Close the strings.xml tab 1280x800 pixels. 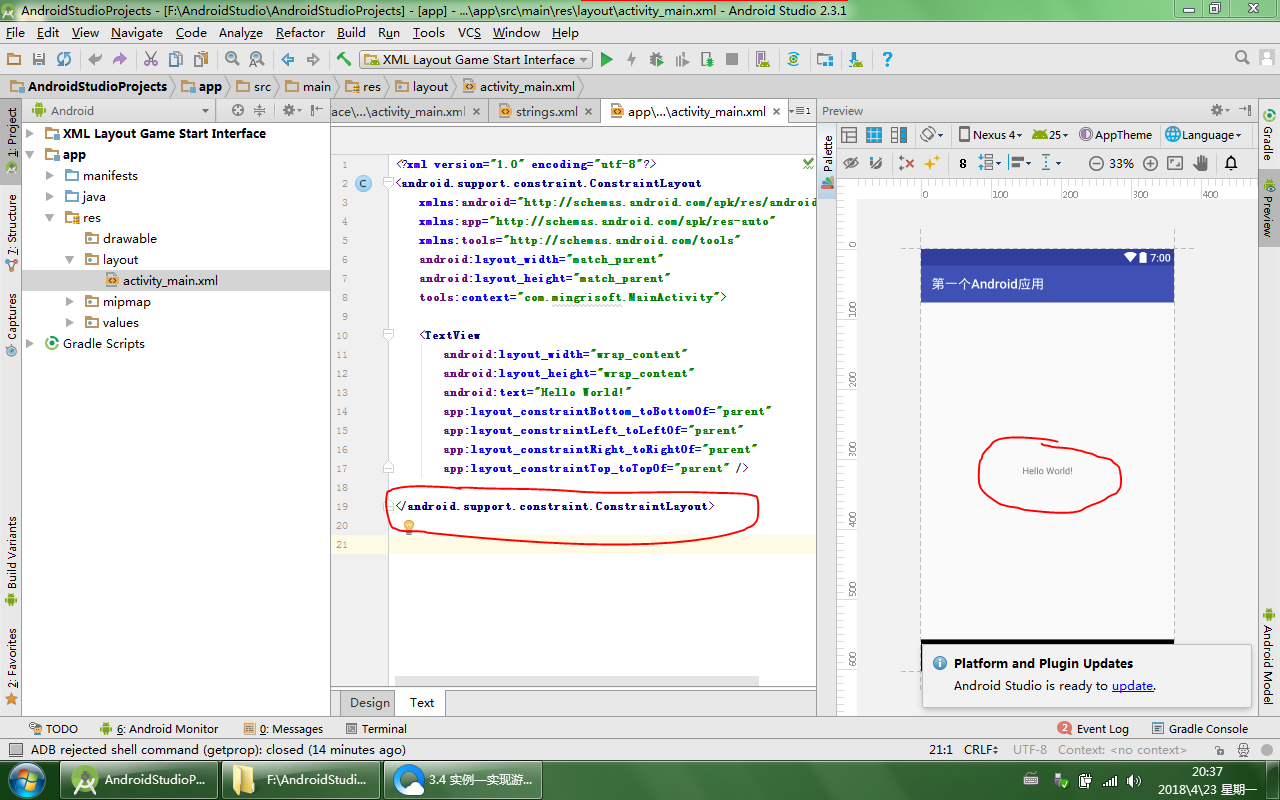[x=589, y=112]
